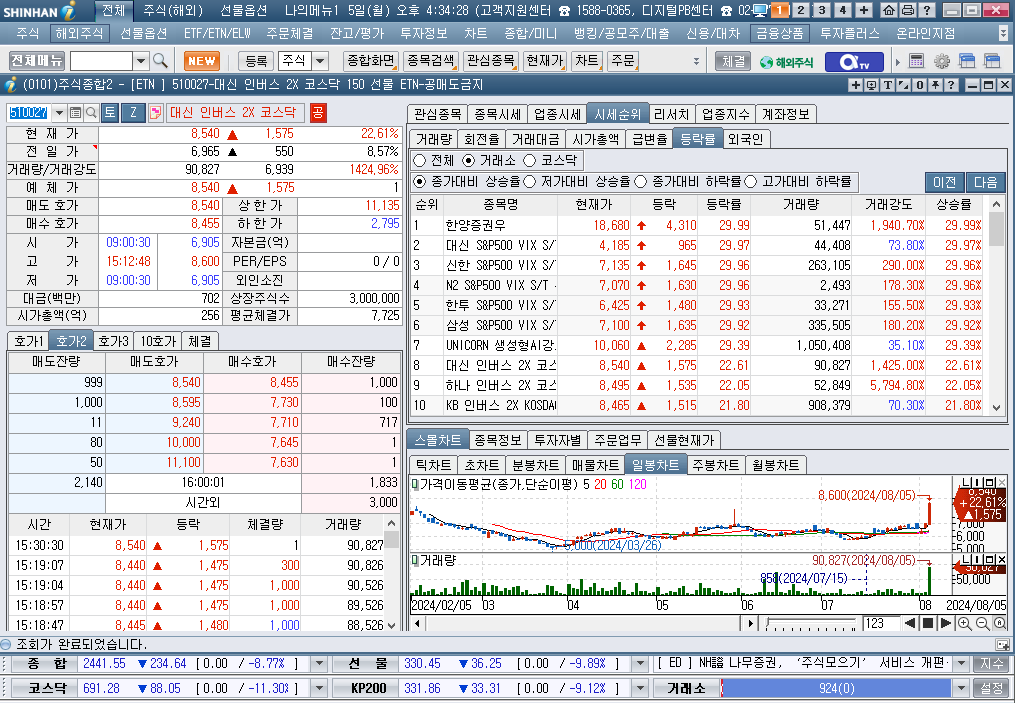Select the 거래소 radio button

click(469, 161)
